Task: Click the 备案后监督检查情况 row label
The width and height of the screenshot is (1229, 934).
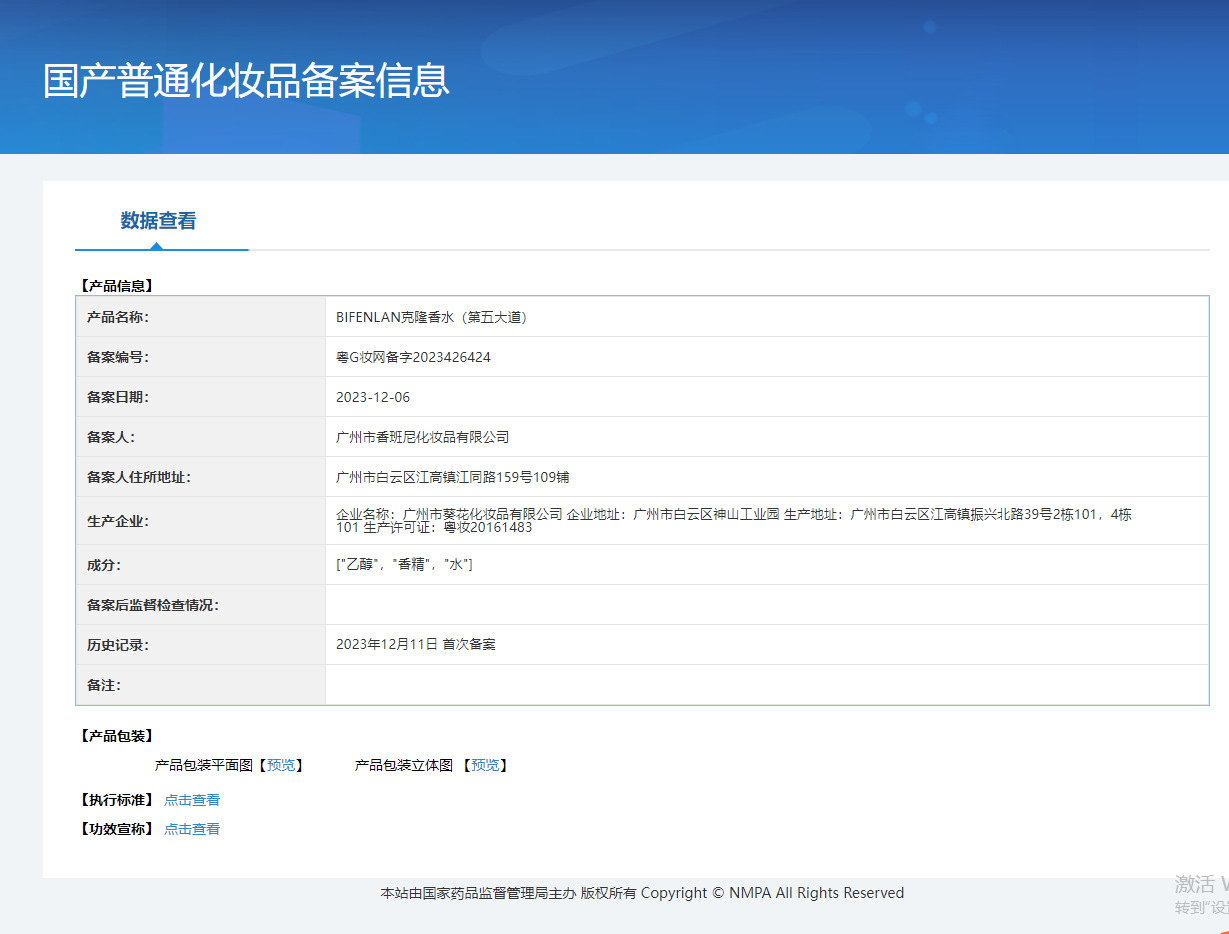Action: tap(153, 605)
